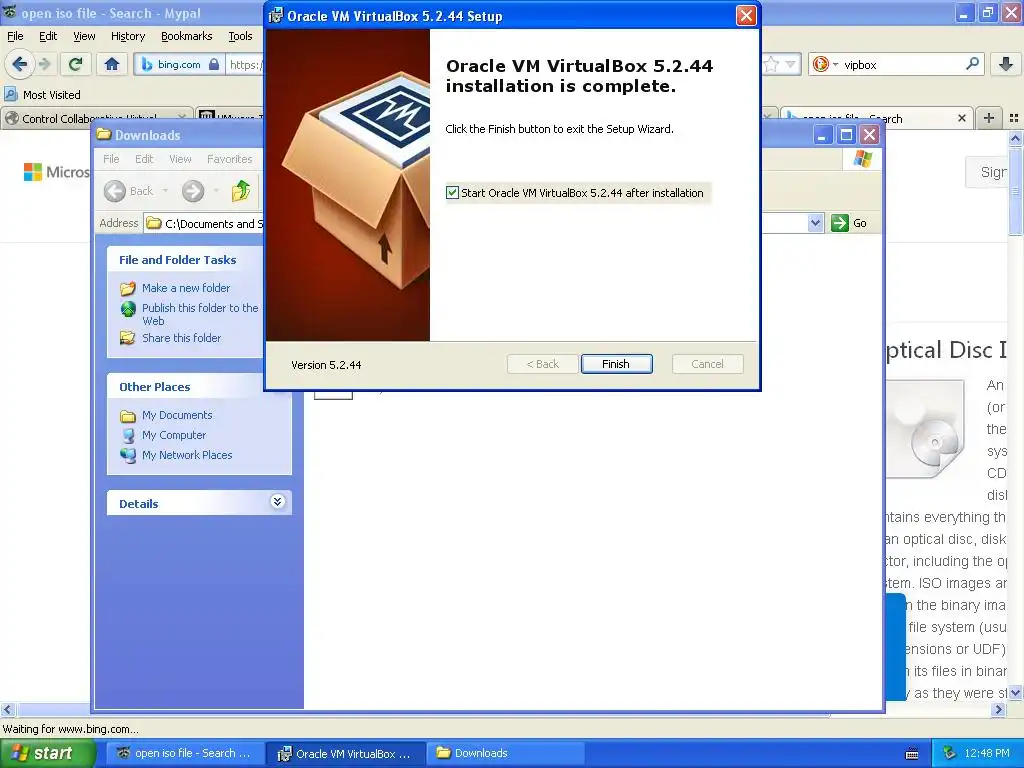Open the browser Tools menu
The height and width of the screenshot is (768, 1024).
click(240, 36)
